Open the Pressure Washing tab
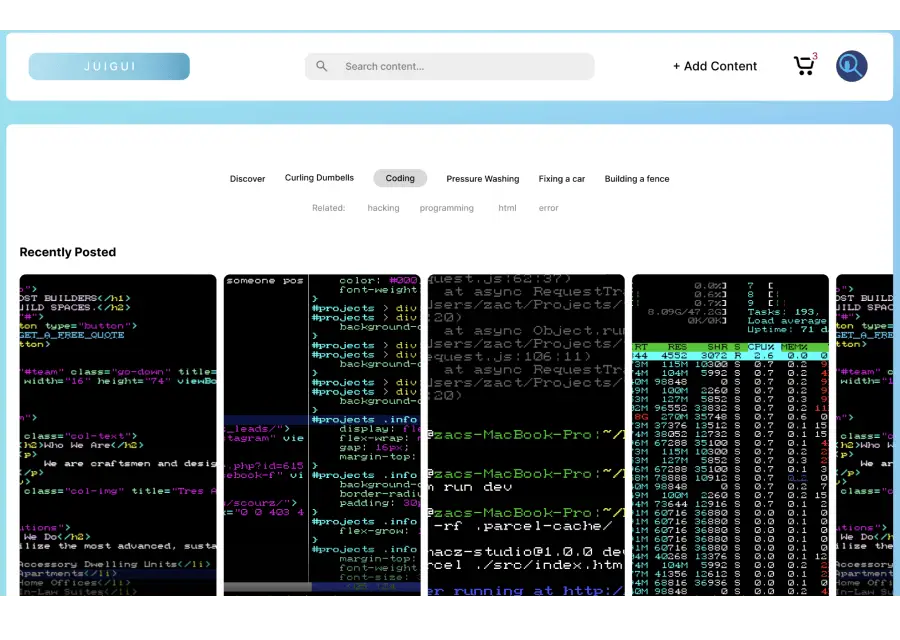 click(483, 179)
